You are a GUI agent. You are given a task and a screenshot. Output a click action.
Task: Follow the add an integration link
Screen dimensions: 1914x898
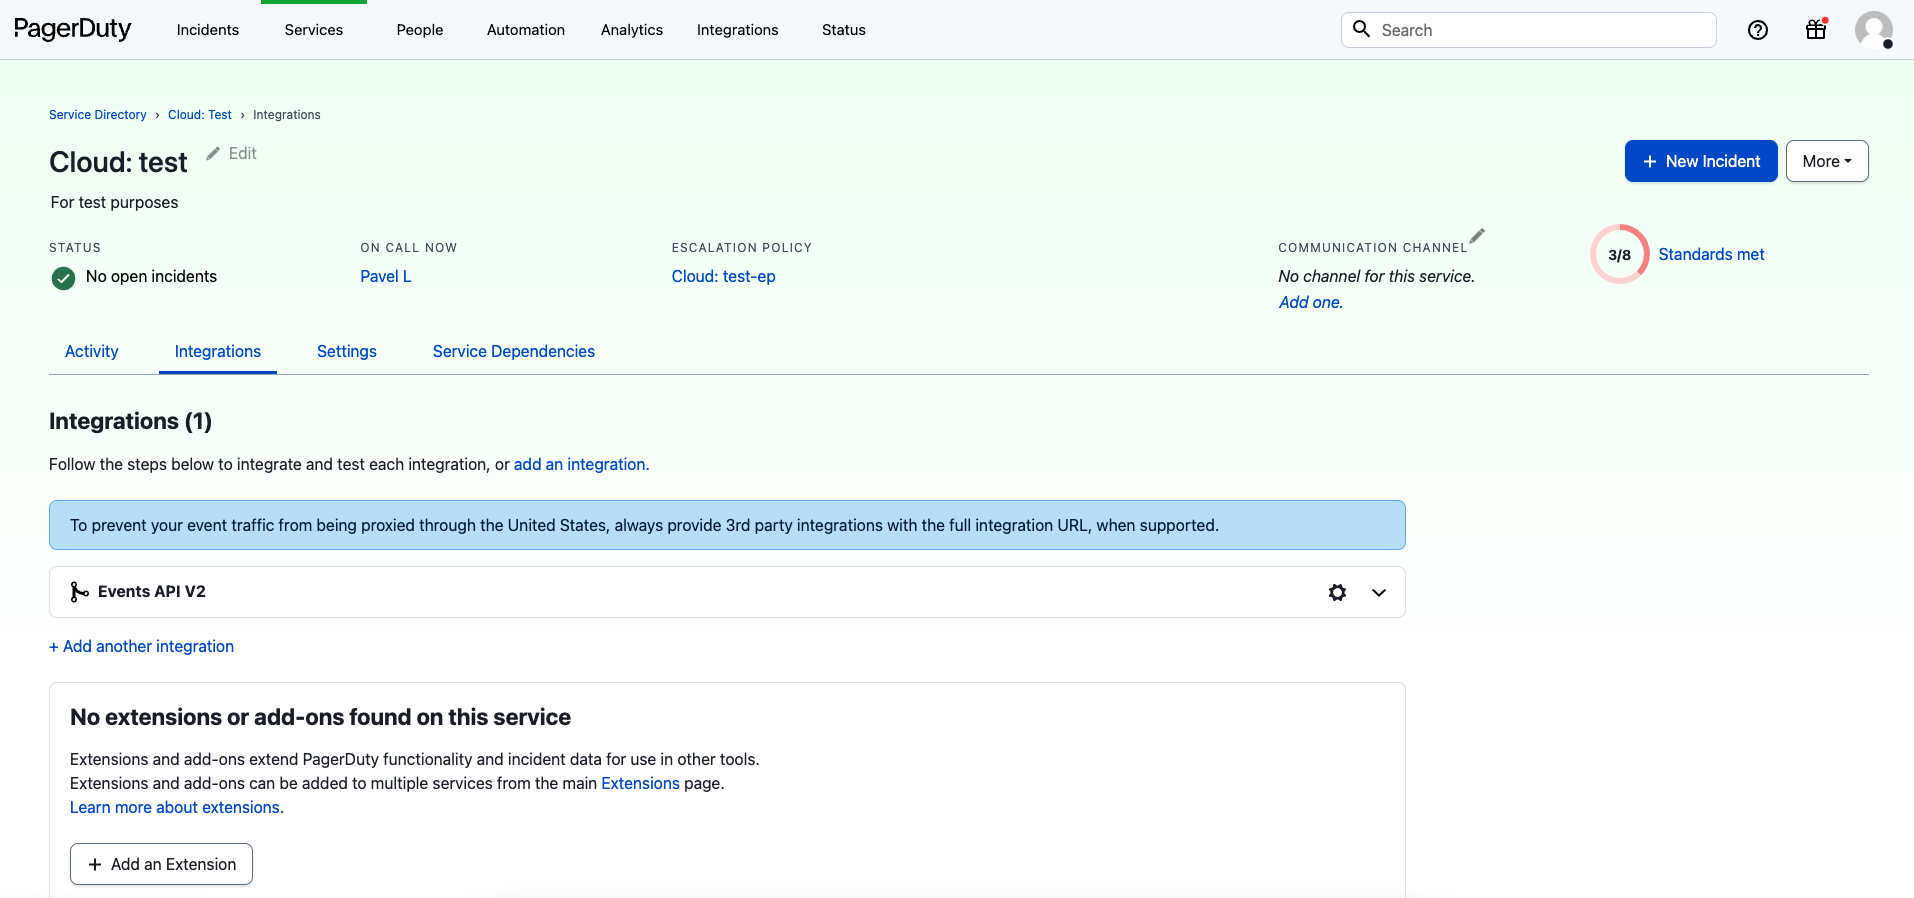581,464
